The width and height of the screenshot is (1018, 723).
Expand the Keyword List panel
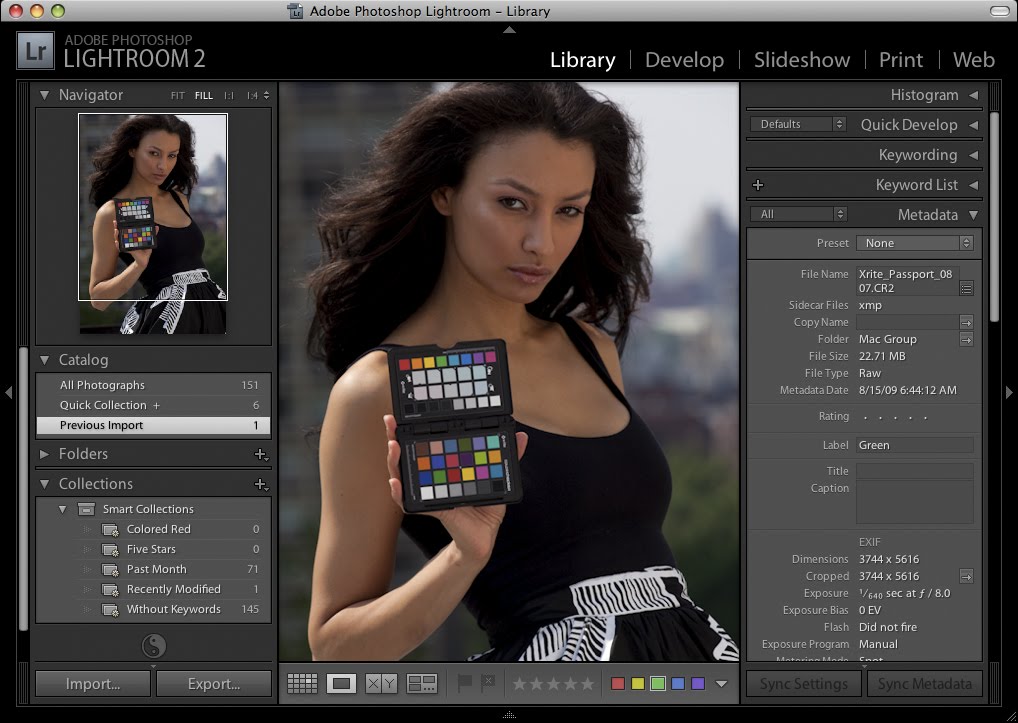[974, 185]
